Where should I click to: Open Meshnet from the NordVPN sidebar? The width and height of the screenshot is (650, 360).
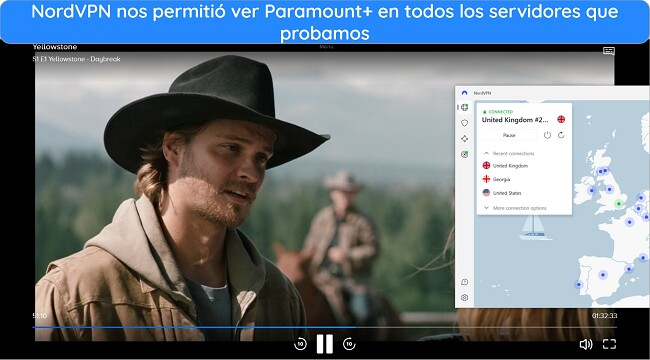coord(464,139)
